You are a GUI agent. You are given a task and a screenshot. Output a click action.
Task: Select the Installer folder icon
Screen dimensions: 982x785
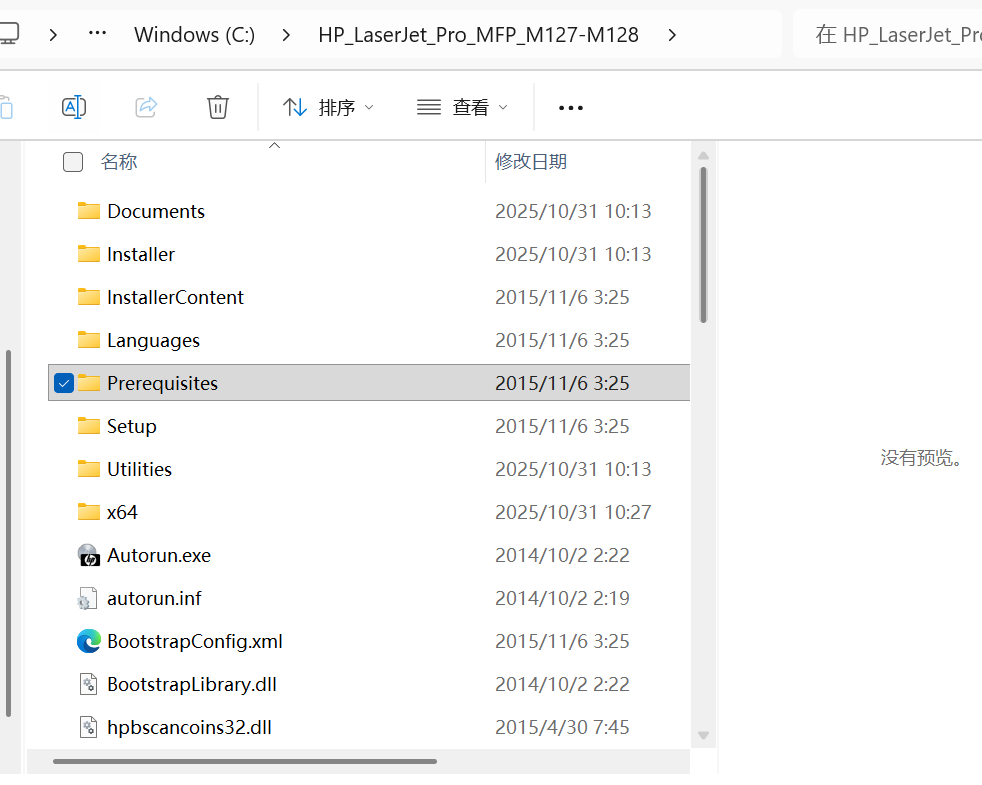[x=88, y=254]
